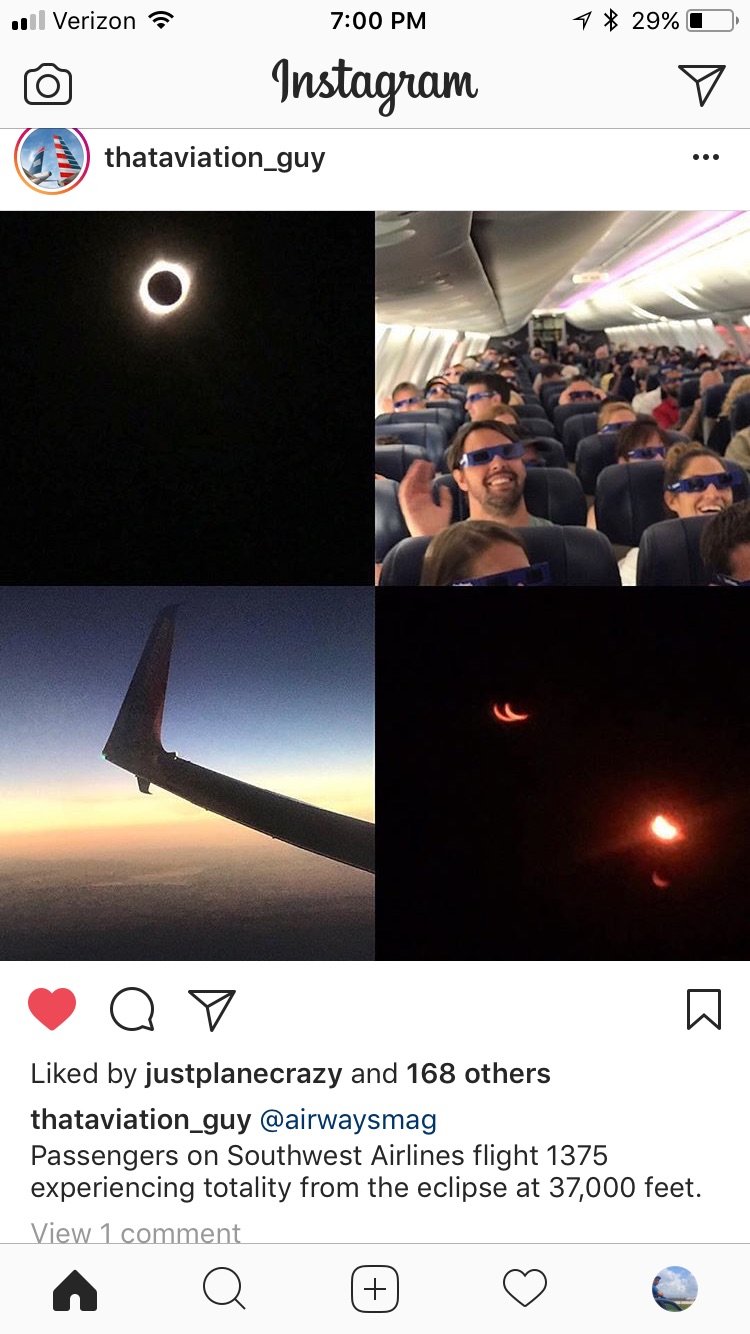Open justplanecrazy in the likes line
The width and height of the screenshot is (750, 1334).
[244, 1074]
